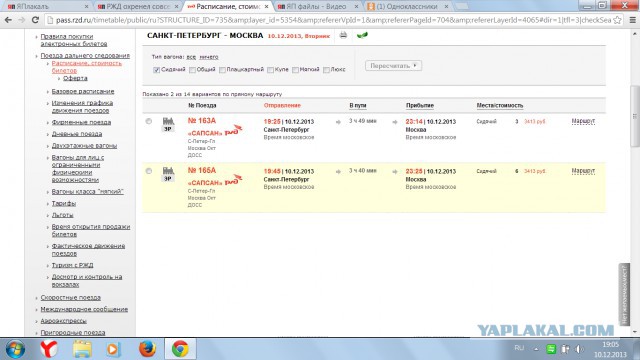Image resolution: width=640 pixels, height=360 pixels.
Task: Toggle the Общий checkbox
Action: pos(192,70)
